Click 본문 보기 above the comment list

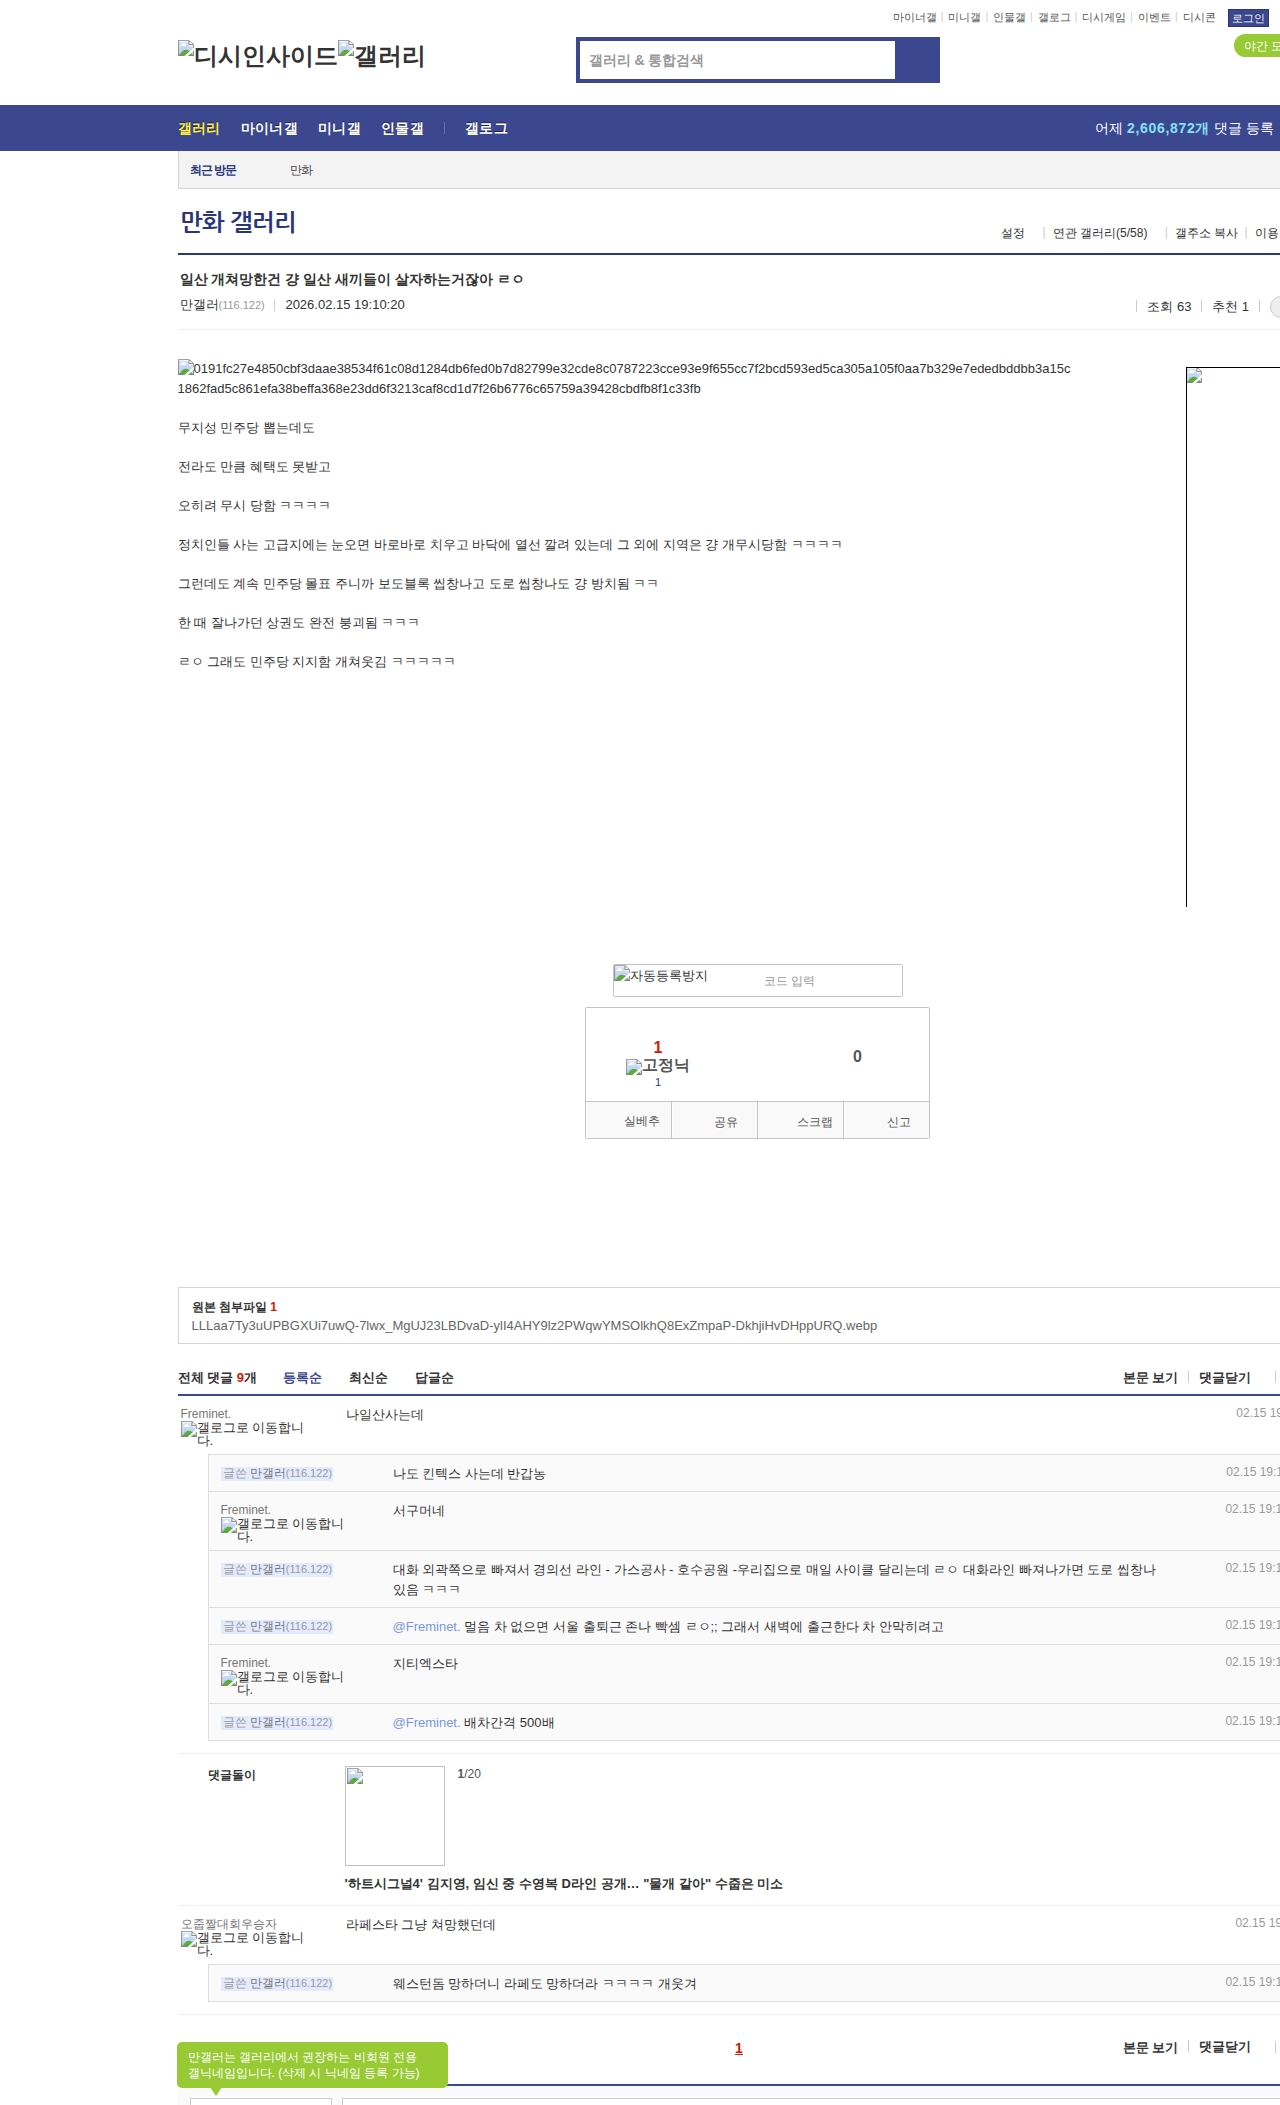point(1150,1378)
